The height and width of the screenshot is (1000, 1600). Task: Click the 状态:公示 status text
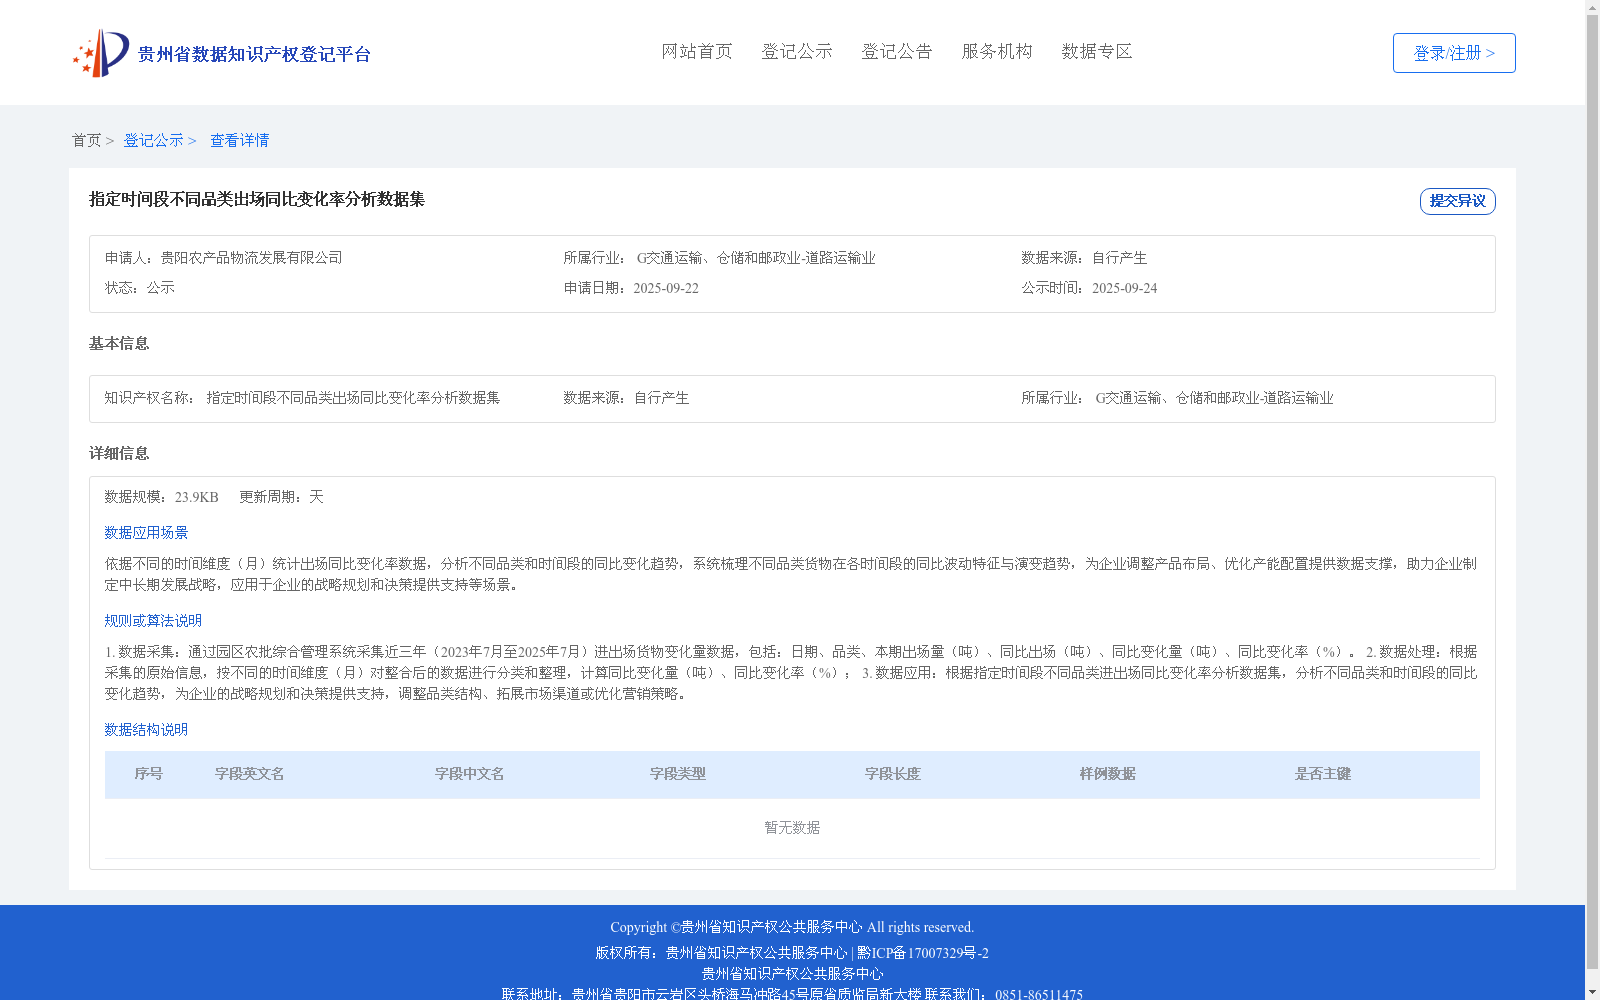coord(140,288)
